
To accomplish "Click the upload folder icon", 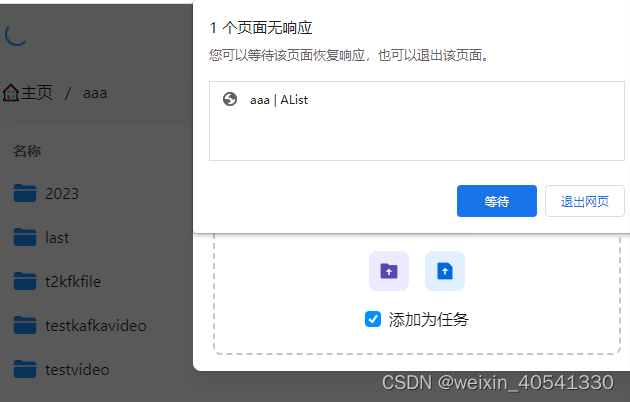I will coord(389,271).
